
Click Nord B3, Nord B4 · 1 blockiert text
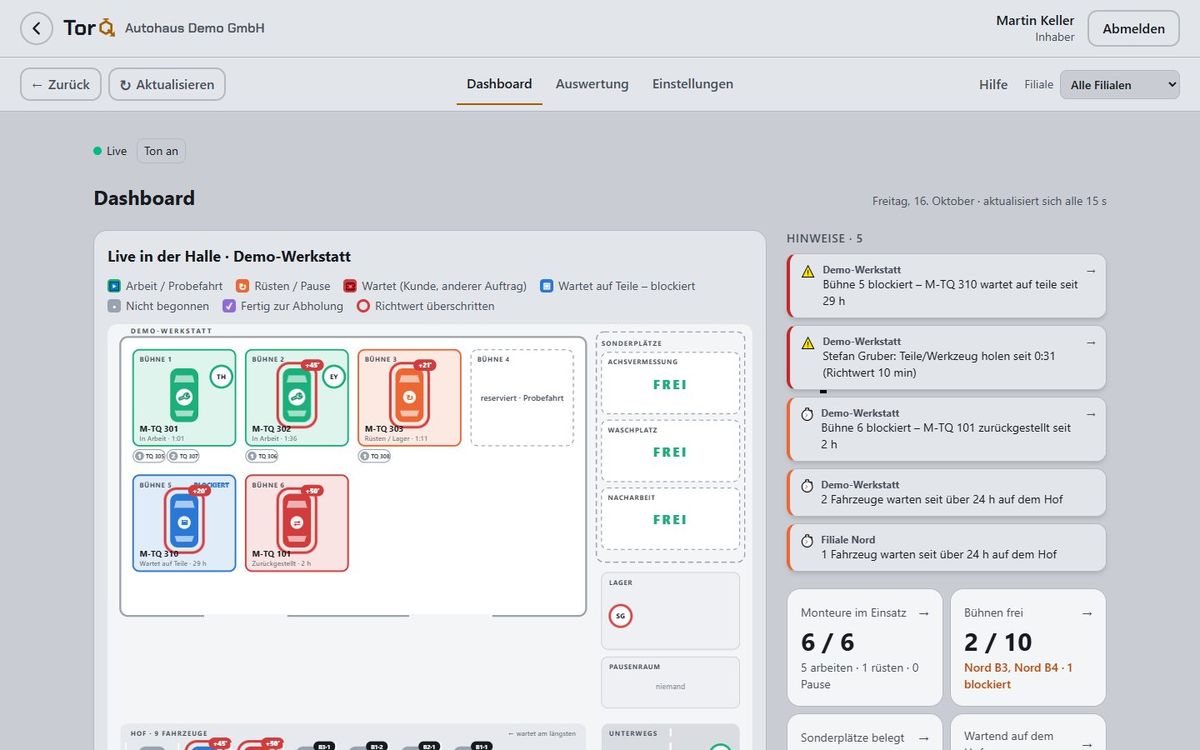pos(1018,676)
